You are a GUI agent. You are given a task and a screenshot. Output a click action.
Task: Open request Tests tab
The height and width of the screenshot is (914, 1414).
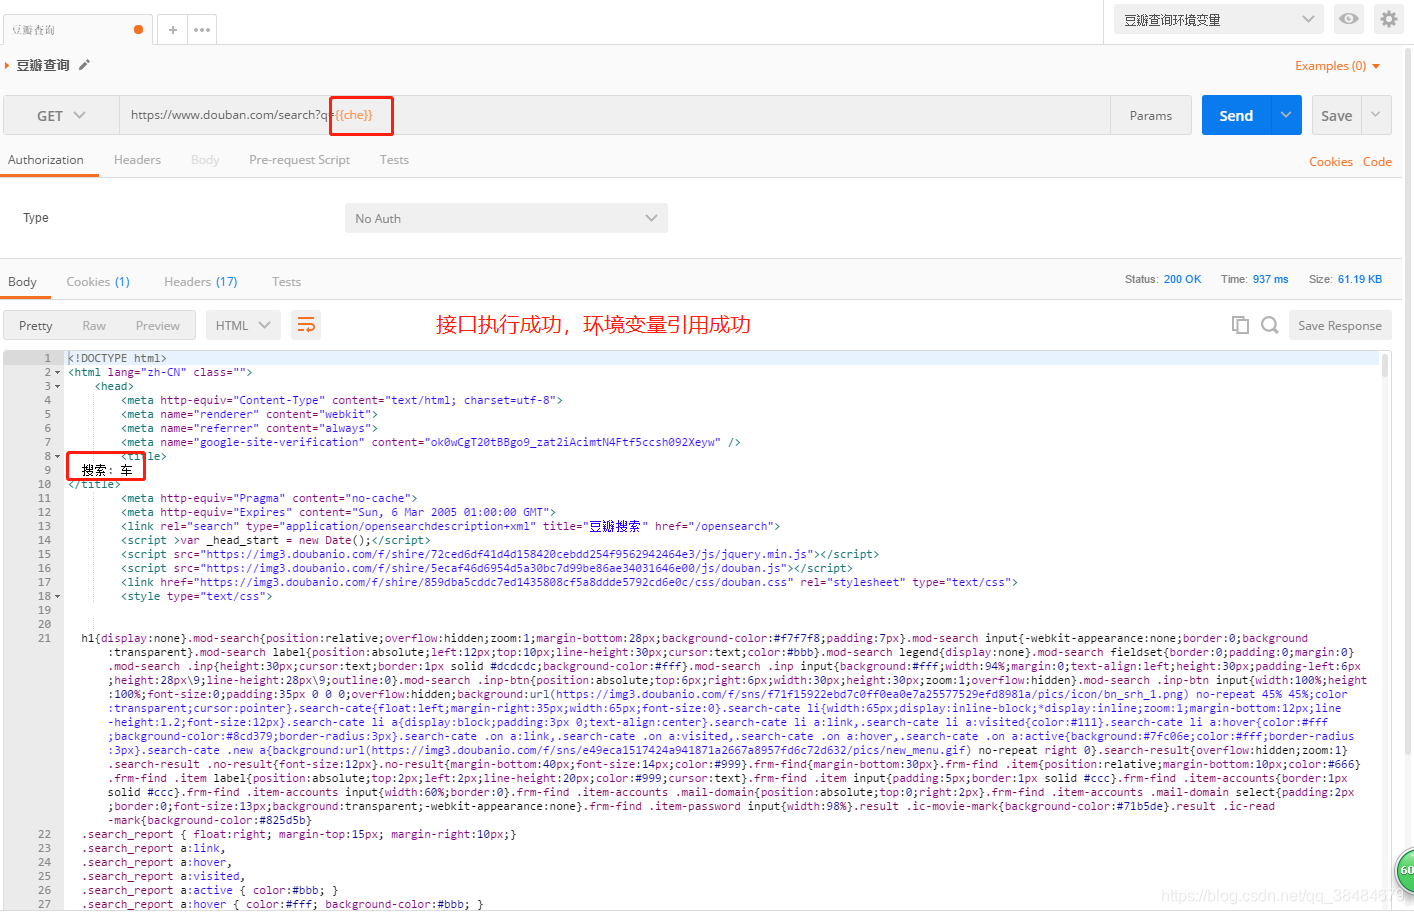[x=394, y=160]
